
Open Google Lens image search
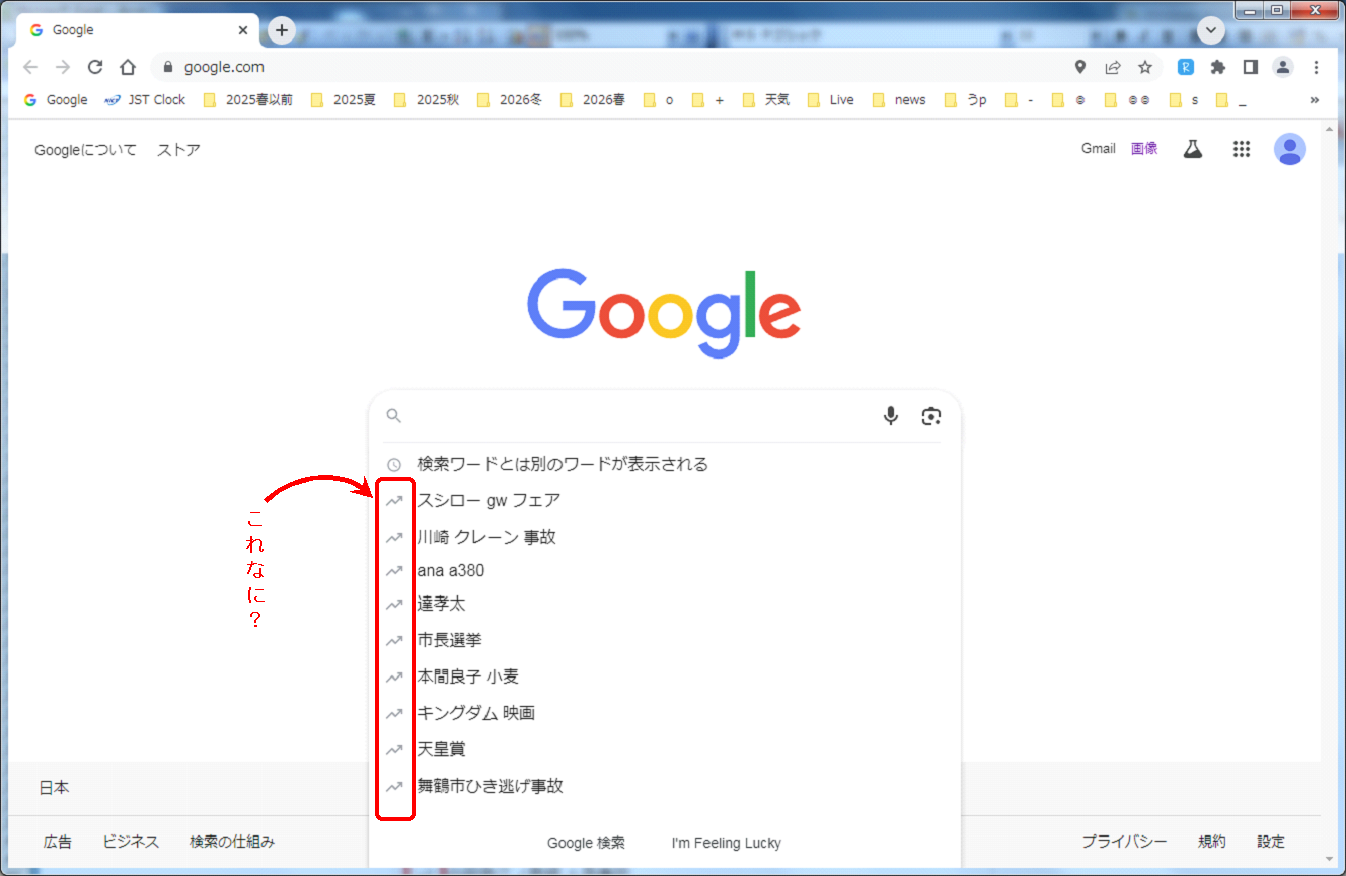click(x=931, y=416)
